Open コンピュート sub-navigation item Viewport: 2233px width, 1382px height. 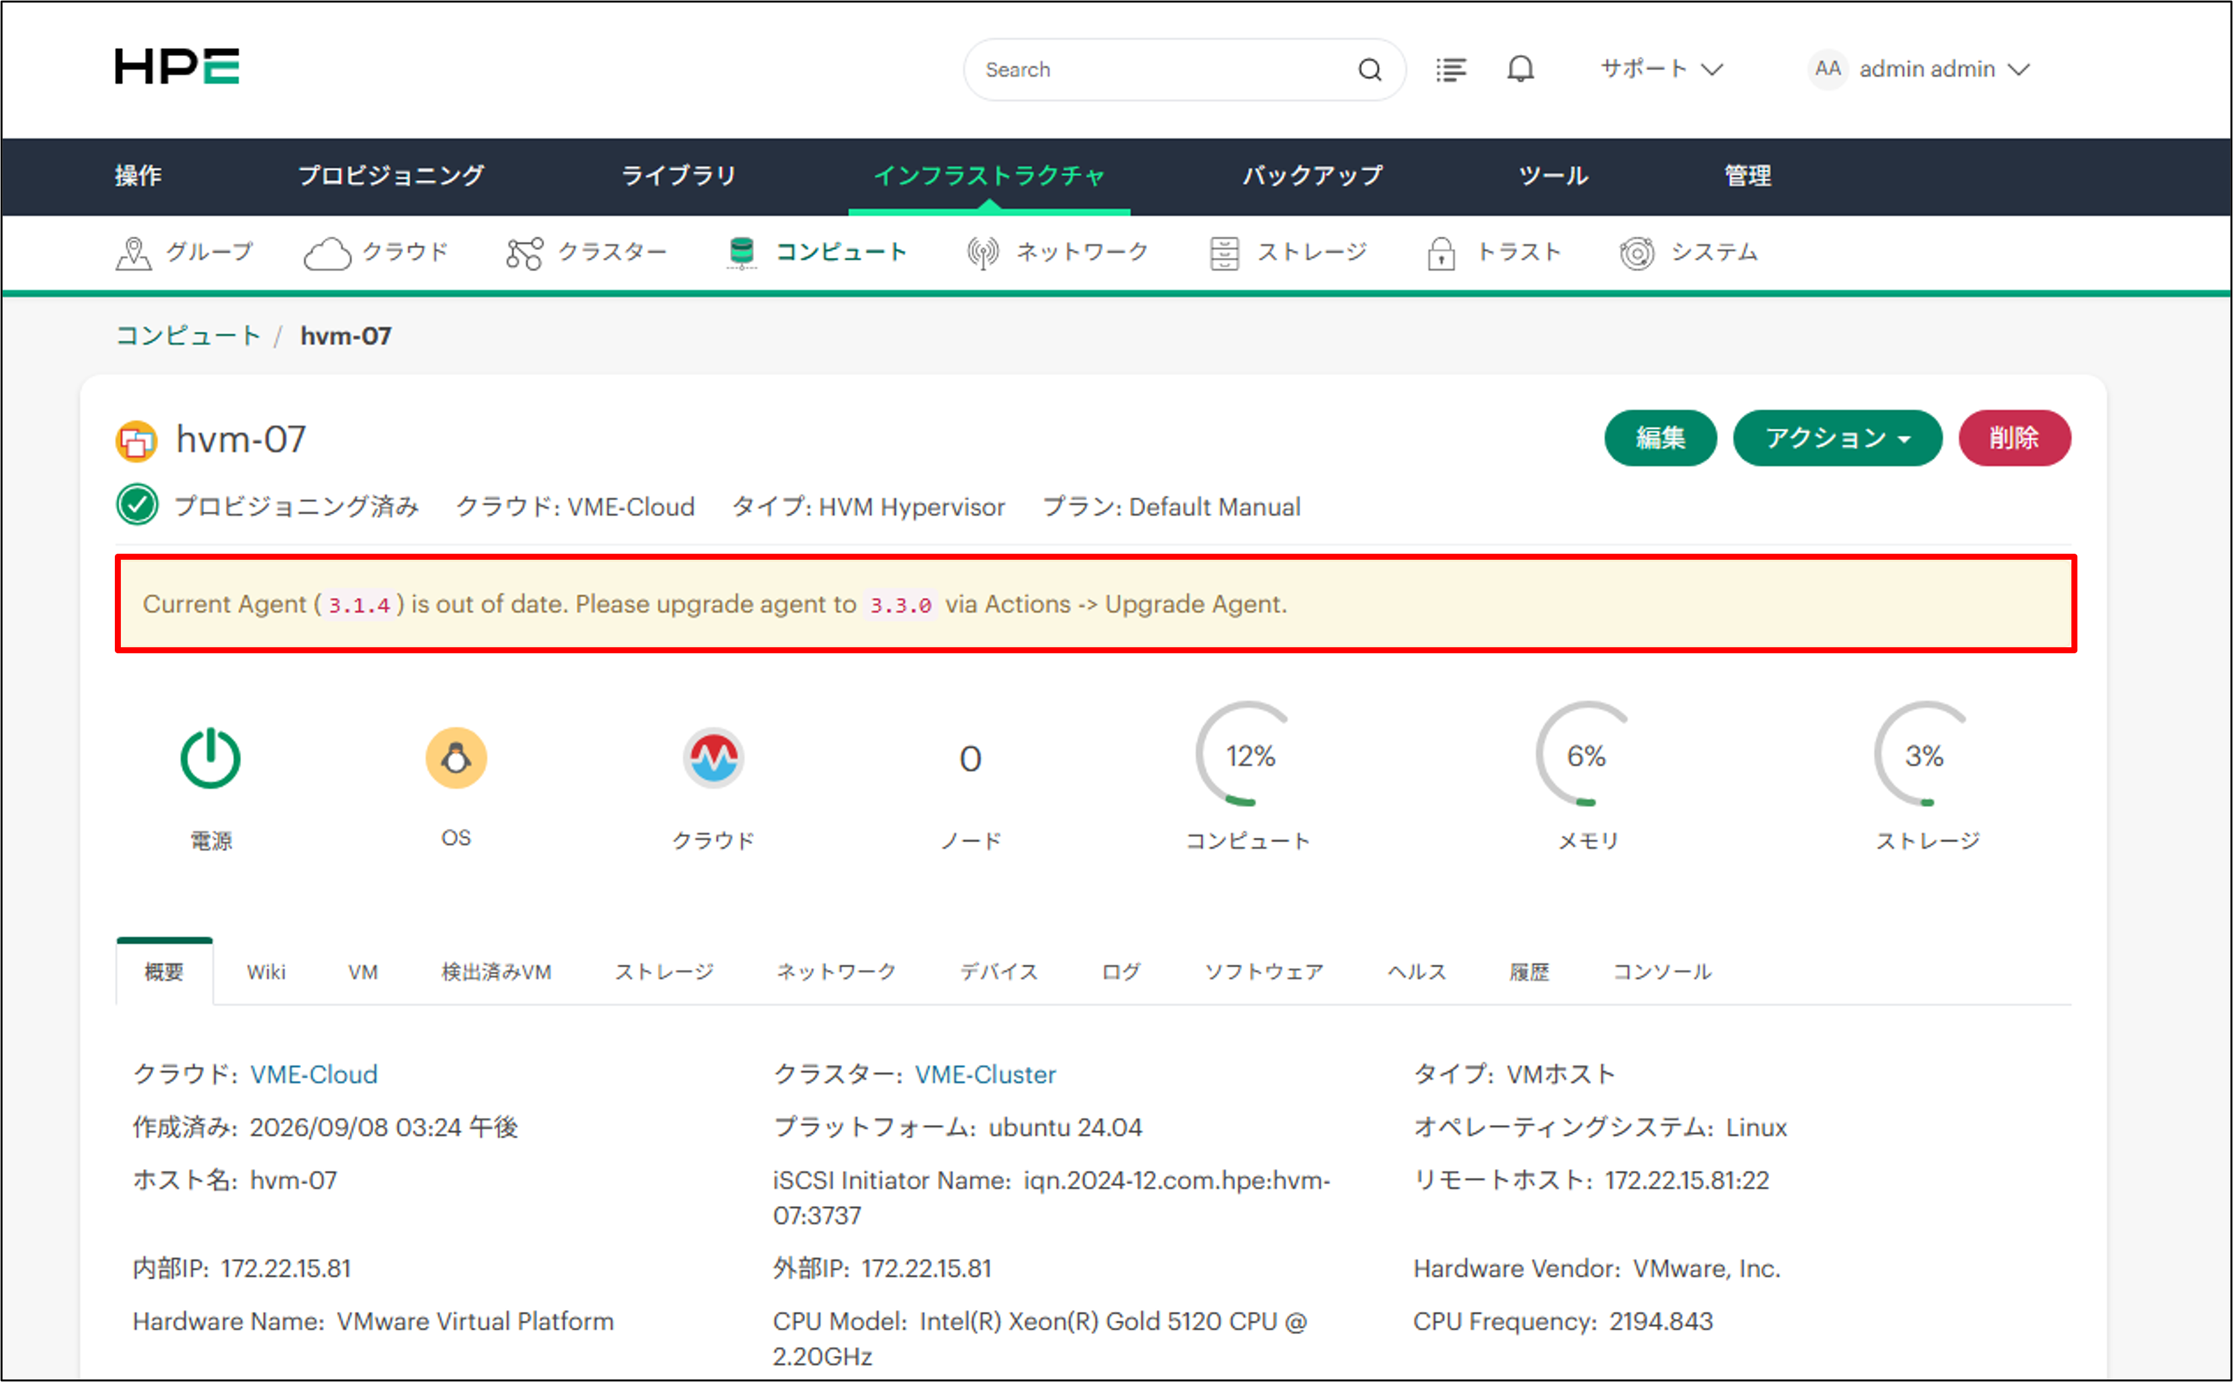pos(817,253)
